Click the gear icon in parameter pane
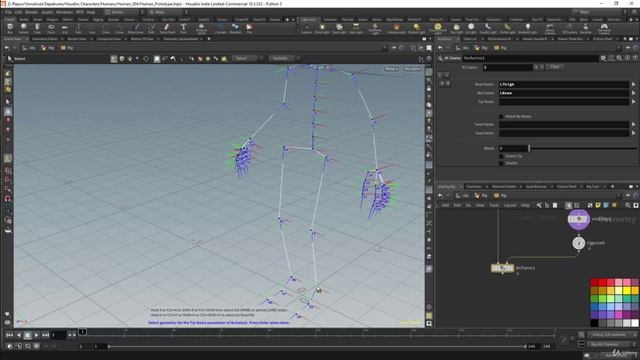The width and height of the screenshot is (640, 360). point(603,58)
